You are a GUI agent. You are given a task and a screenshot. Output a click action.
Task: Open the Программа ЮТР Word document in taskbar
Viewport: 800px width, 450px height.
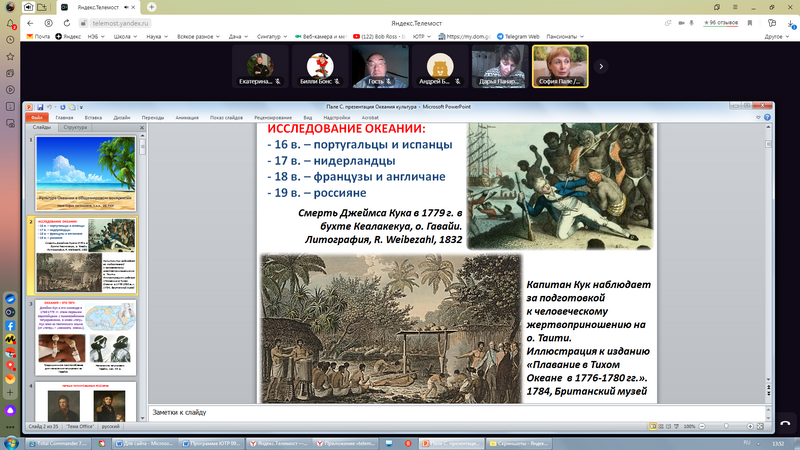click(x=212, y=443)
